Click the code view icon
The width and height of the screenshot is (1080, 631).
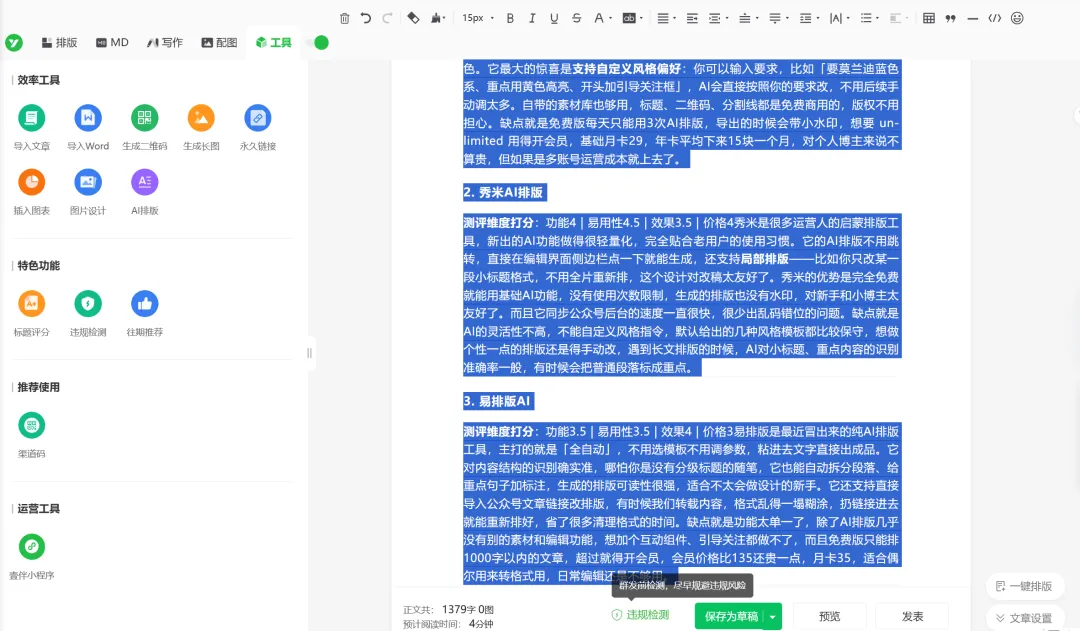tap(995, 19)
